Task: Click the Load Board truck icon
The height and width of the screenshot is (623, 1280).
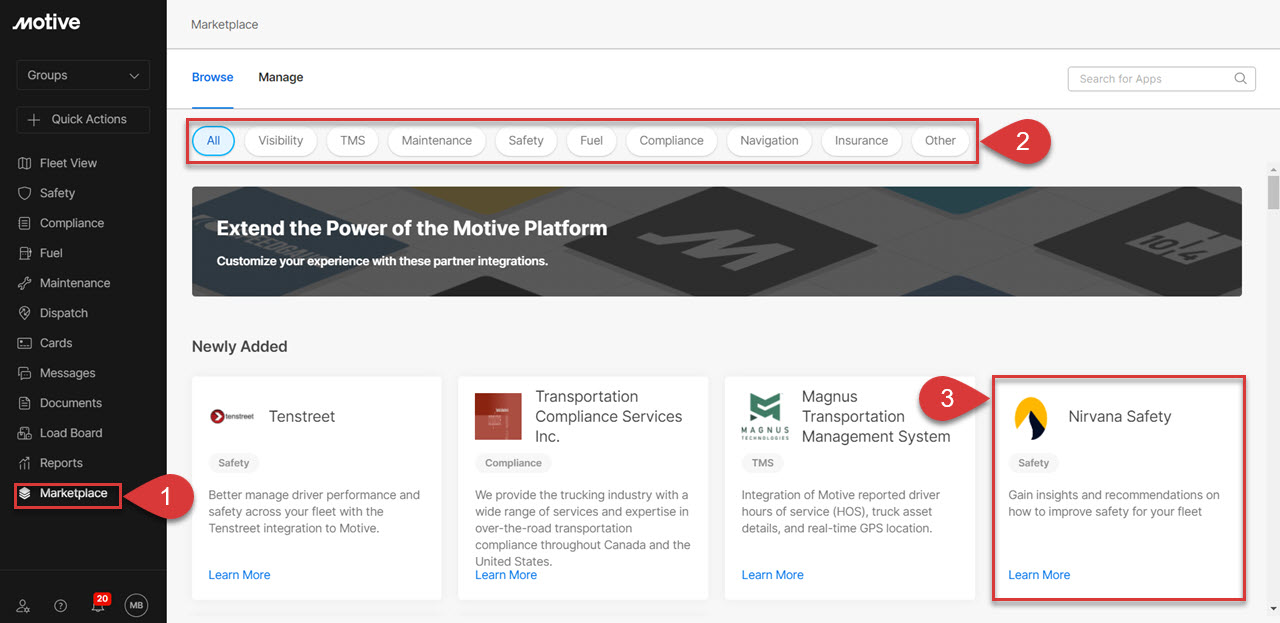Action: [x=25, y=433]
